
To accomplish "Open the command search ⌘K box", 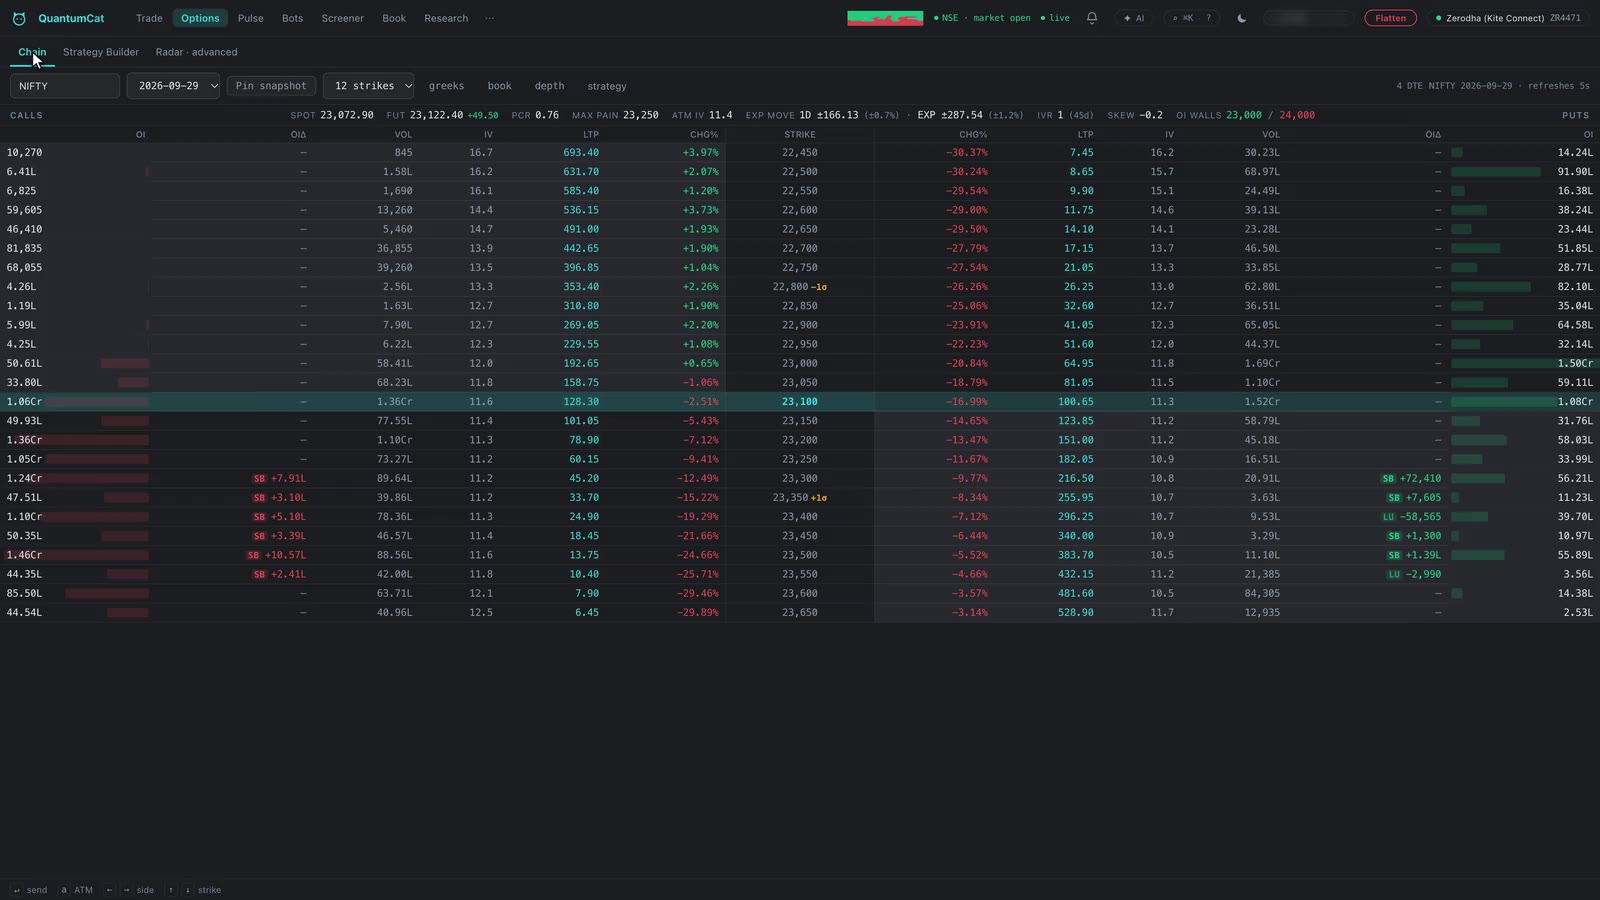I will coord(1191,18).
